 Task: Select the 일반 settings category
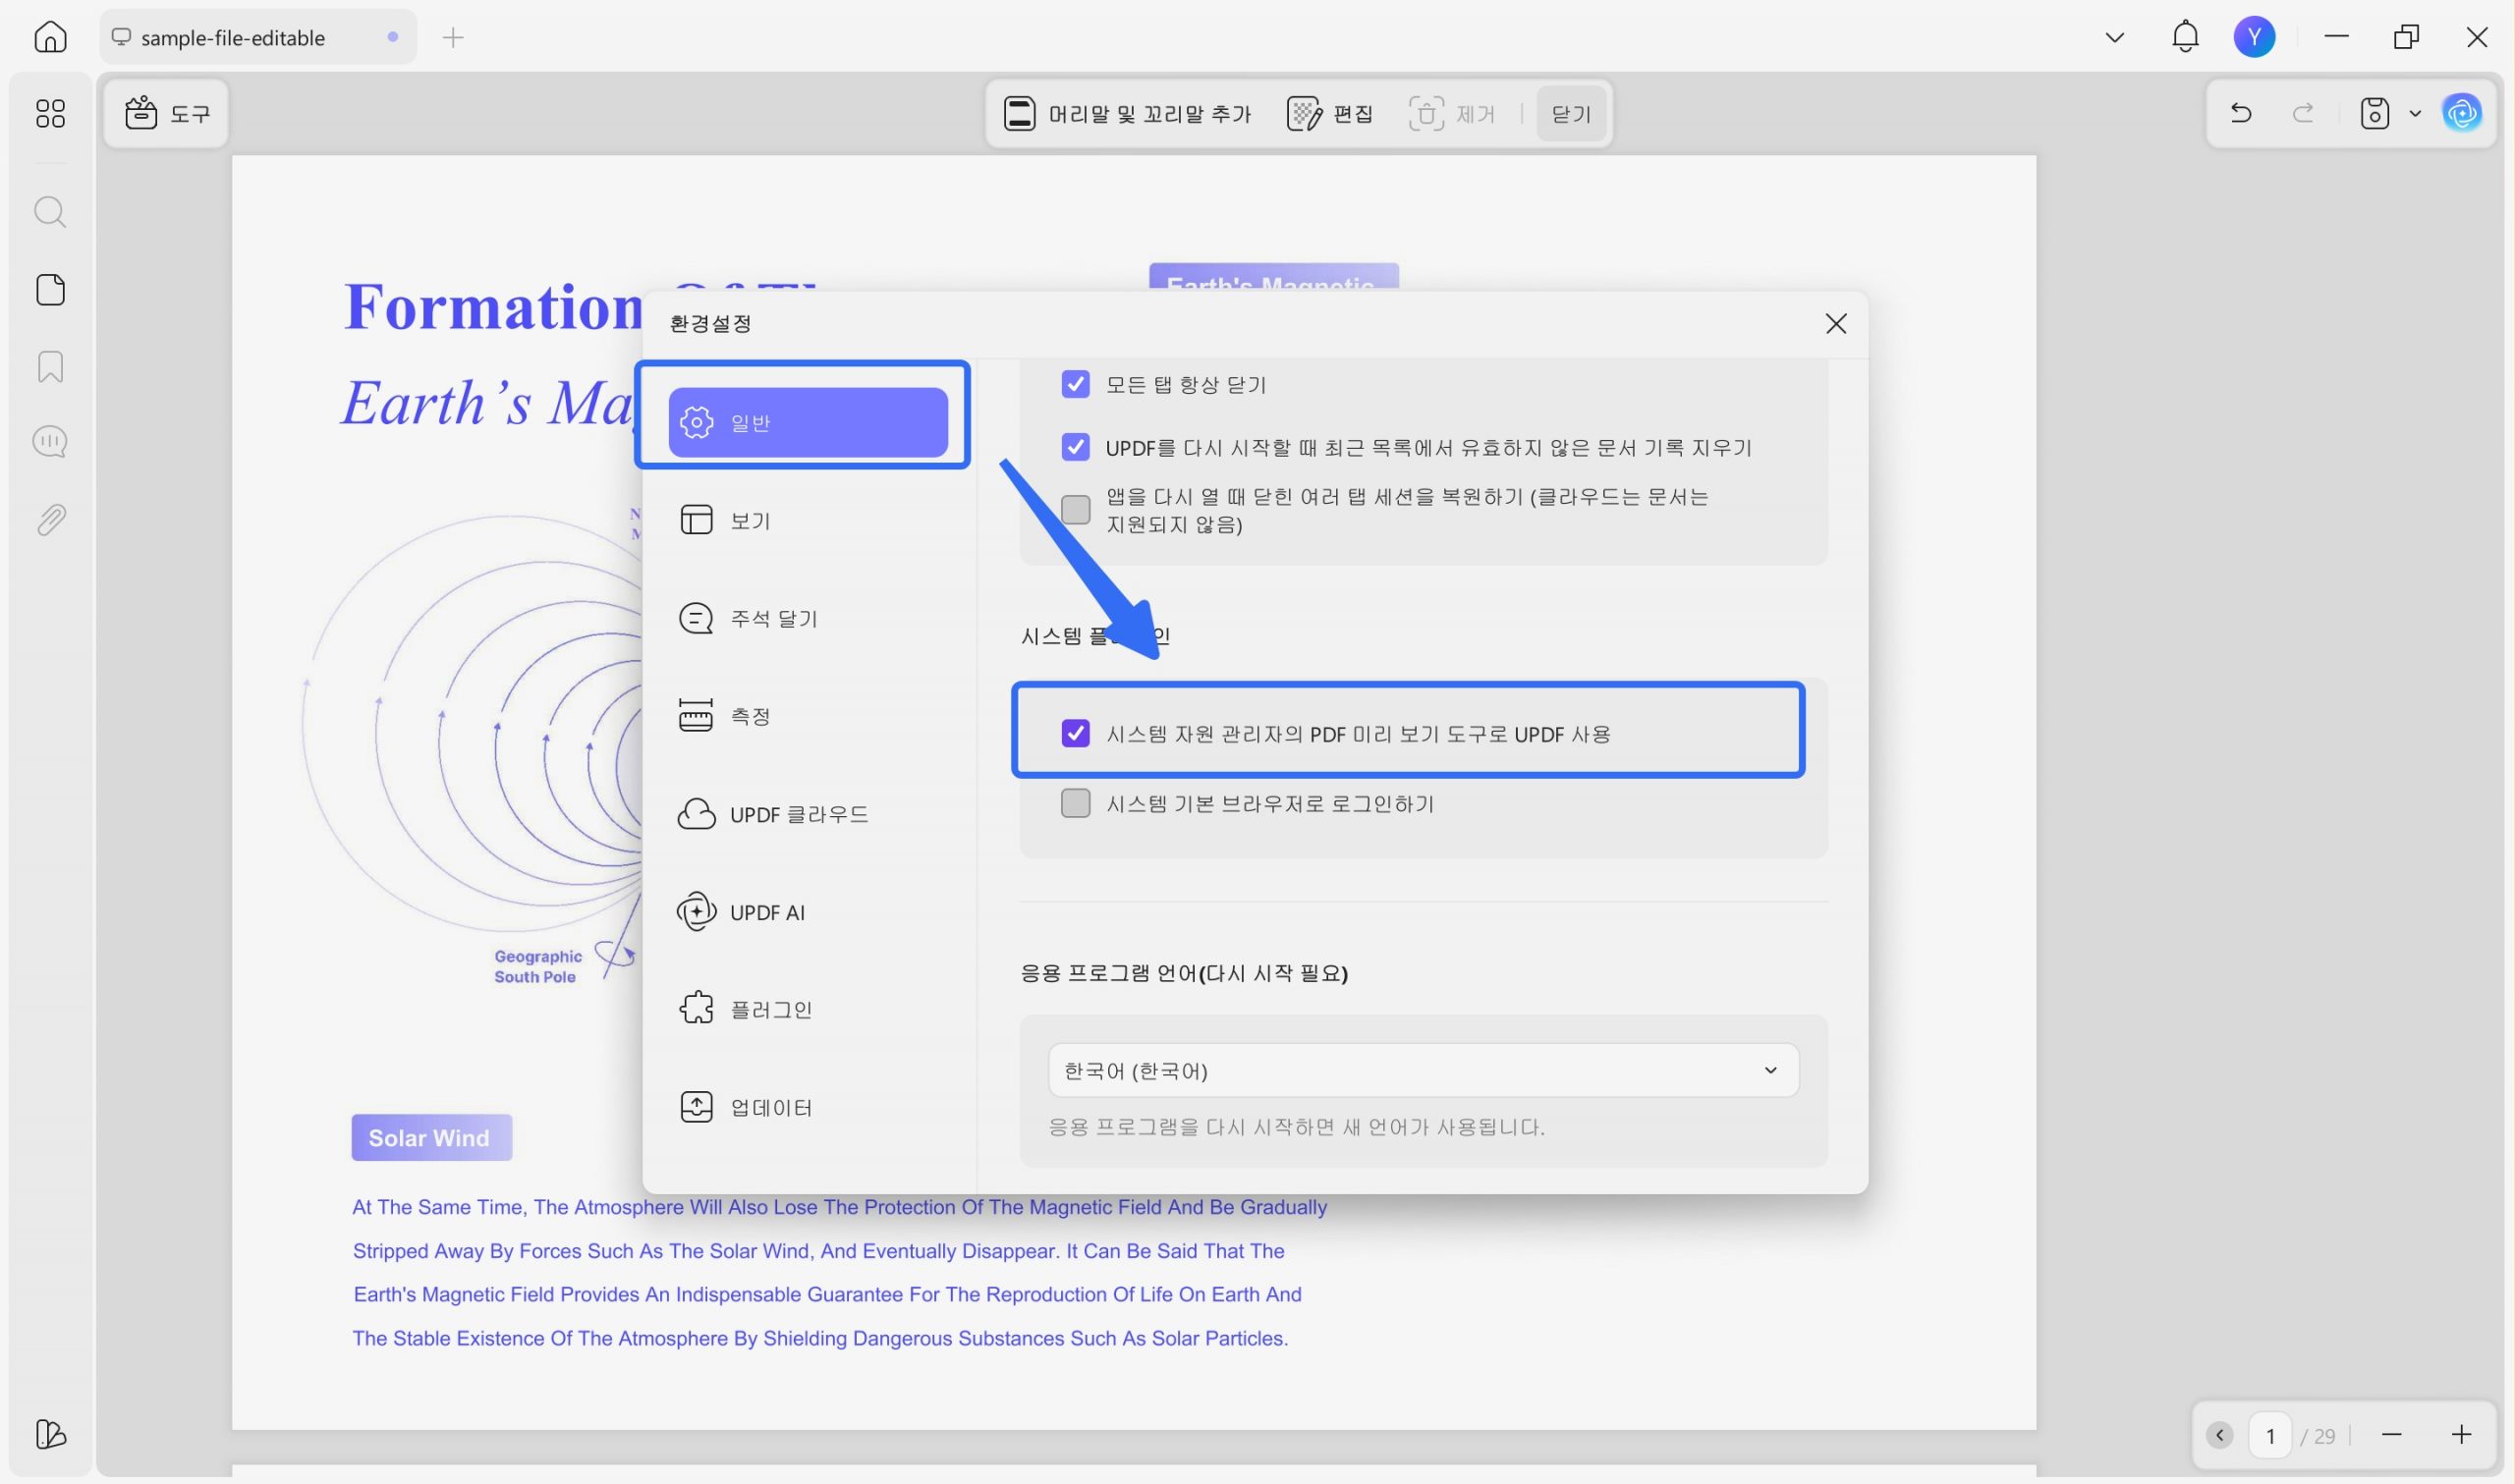[807, 422]
